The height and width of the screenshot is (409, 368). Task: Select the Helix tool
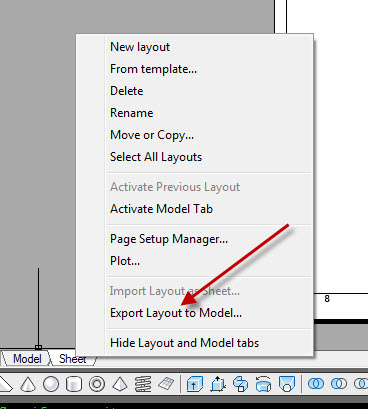(x=143, y=384)
